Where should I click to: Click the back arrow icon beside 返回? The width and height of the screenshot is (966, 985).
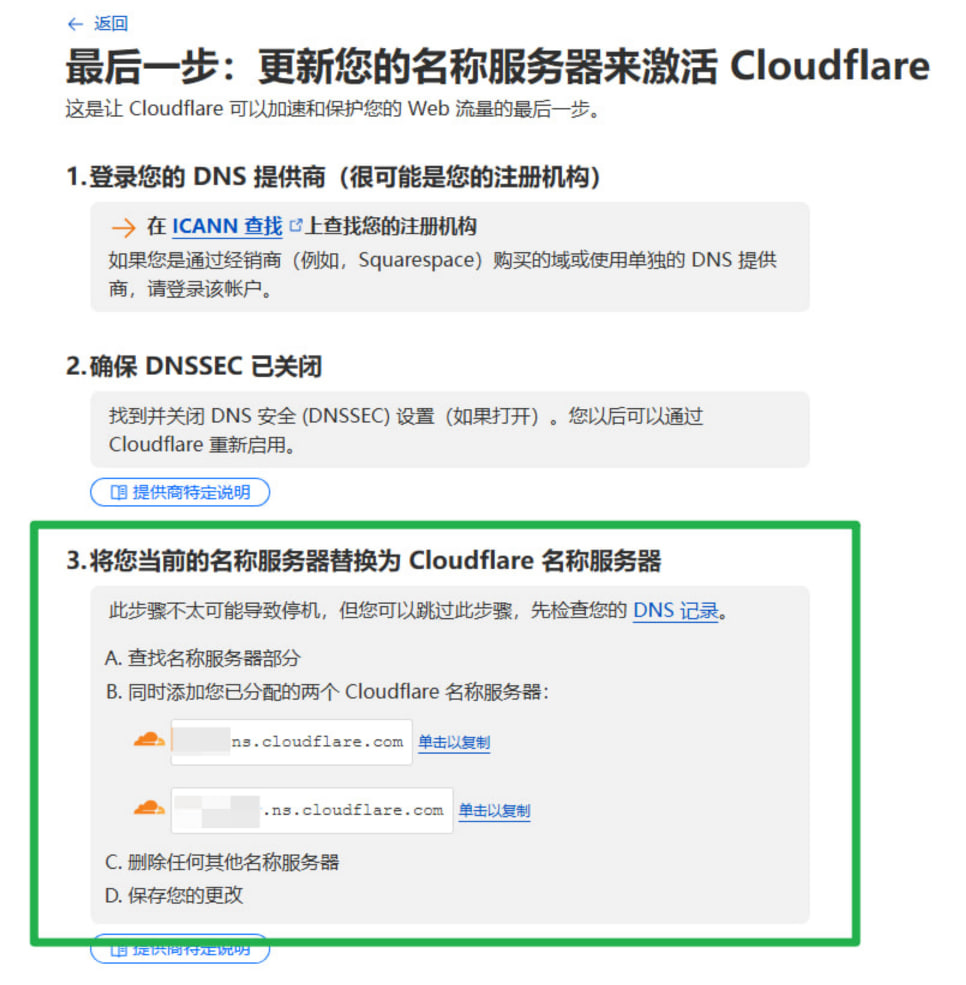75,24
